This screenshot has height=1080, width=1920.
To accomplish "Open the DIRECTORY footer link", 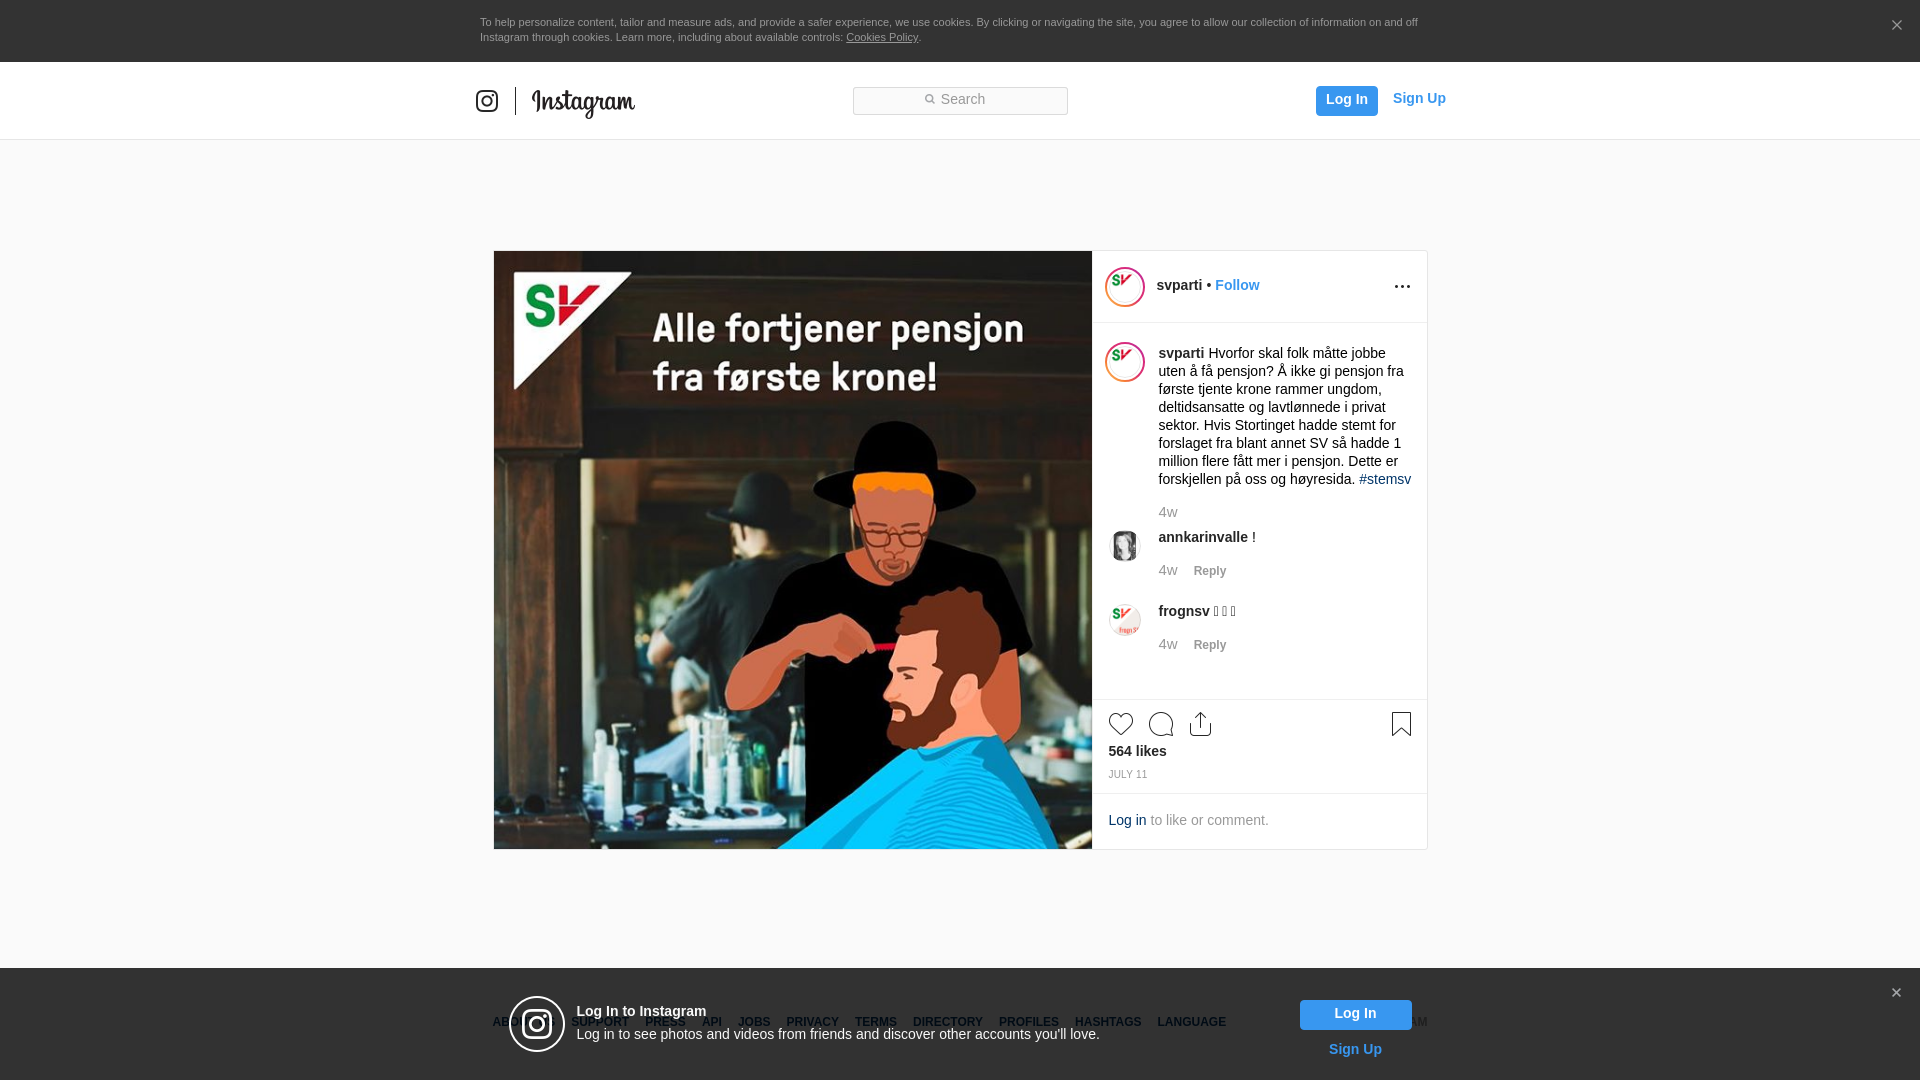I will pyautogui.click(x=948, y=1022).
